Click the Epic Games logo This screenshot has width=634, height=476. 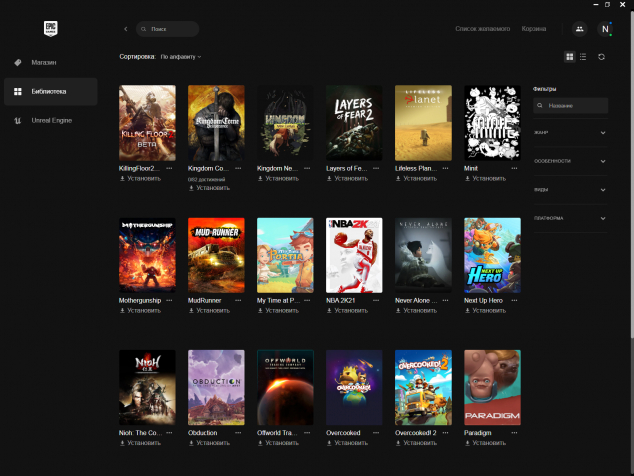point(51,29)
